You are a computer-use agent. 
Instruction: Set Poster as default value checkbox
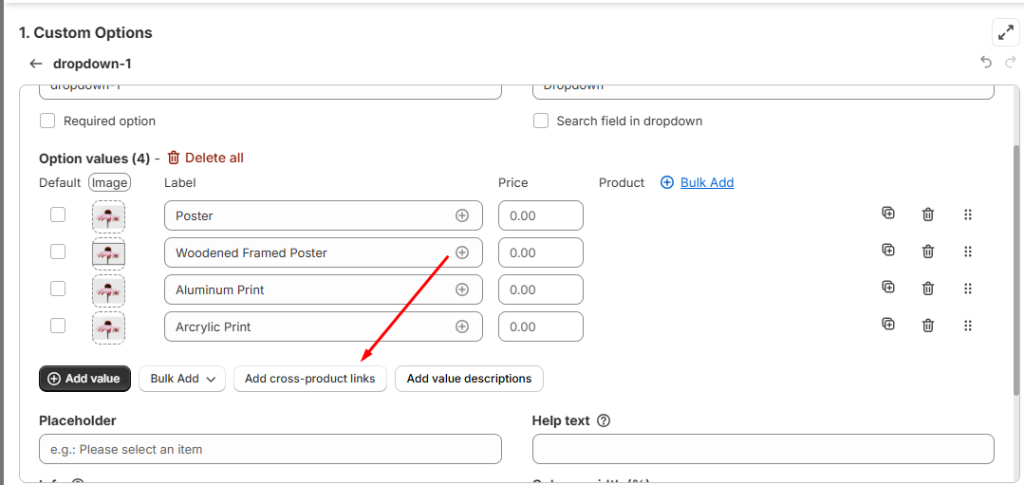pyautogui.click(x=58, y=215)
